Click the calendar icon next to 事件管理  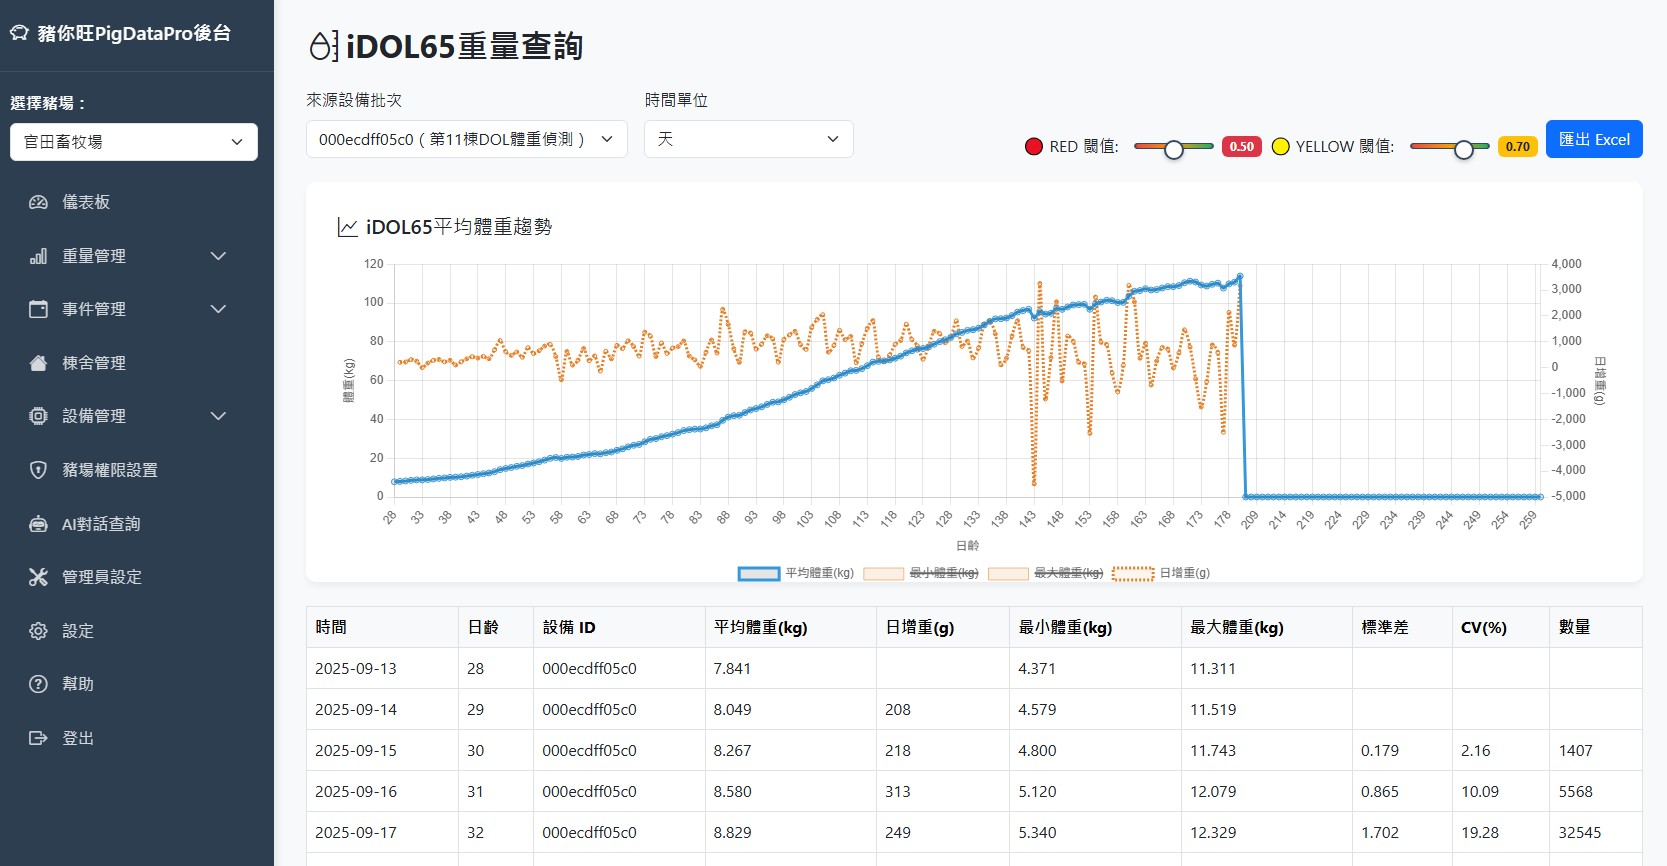(x=38, y=309)
